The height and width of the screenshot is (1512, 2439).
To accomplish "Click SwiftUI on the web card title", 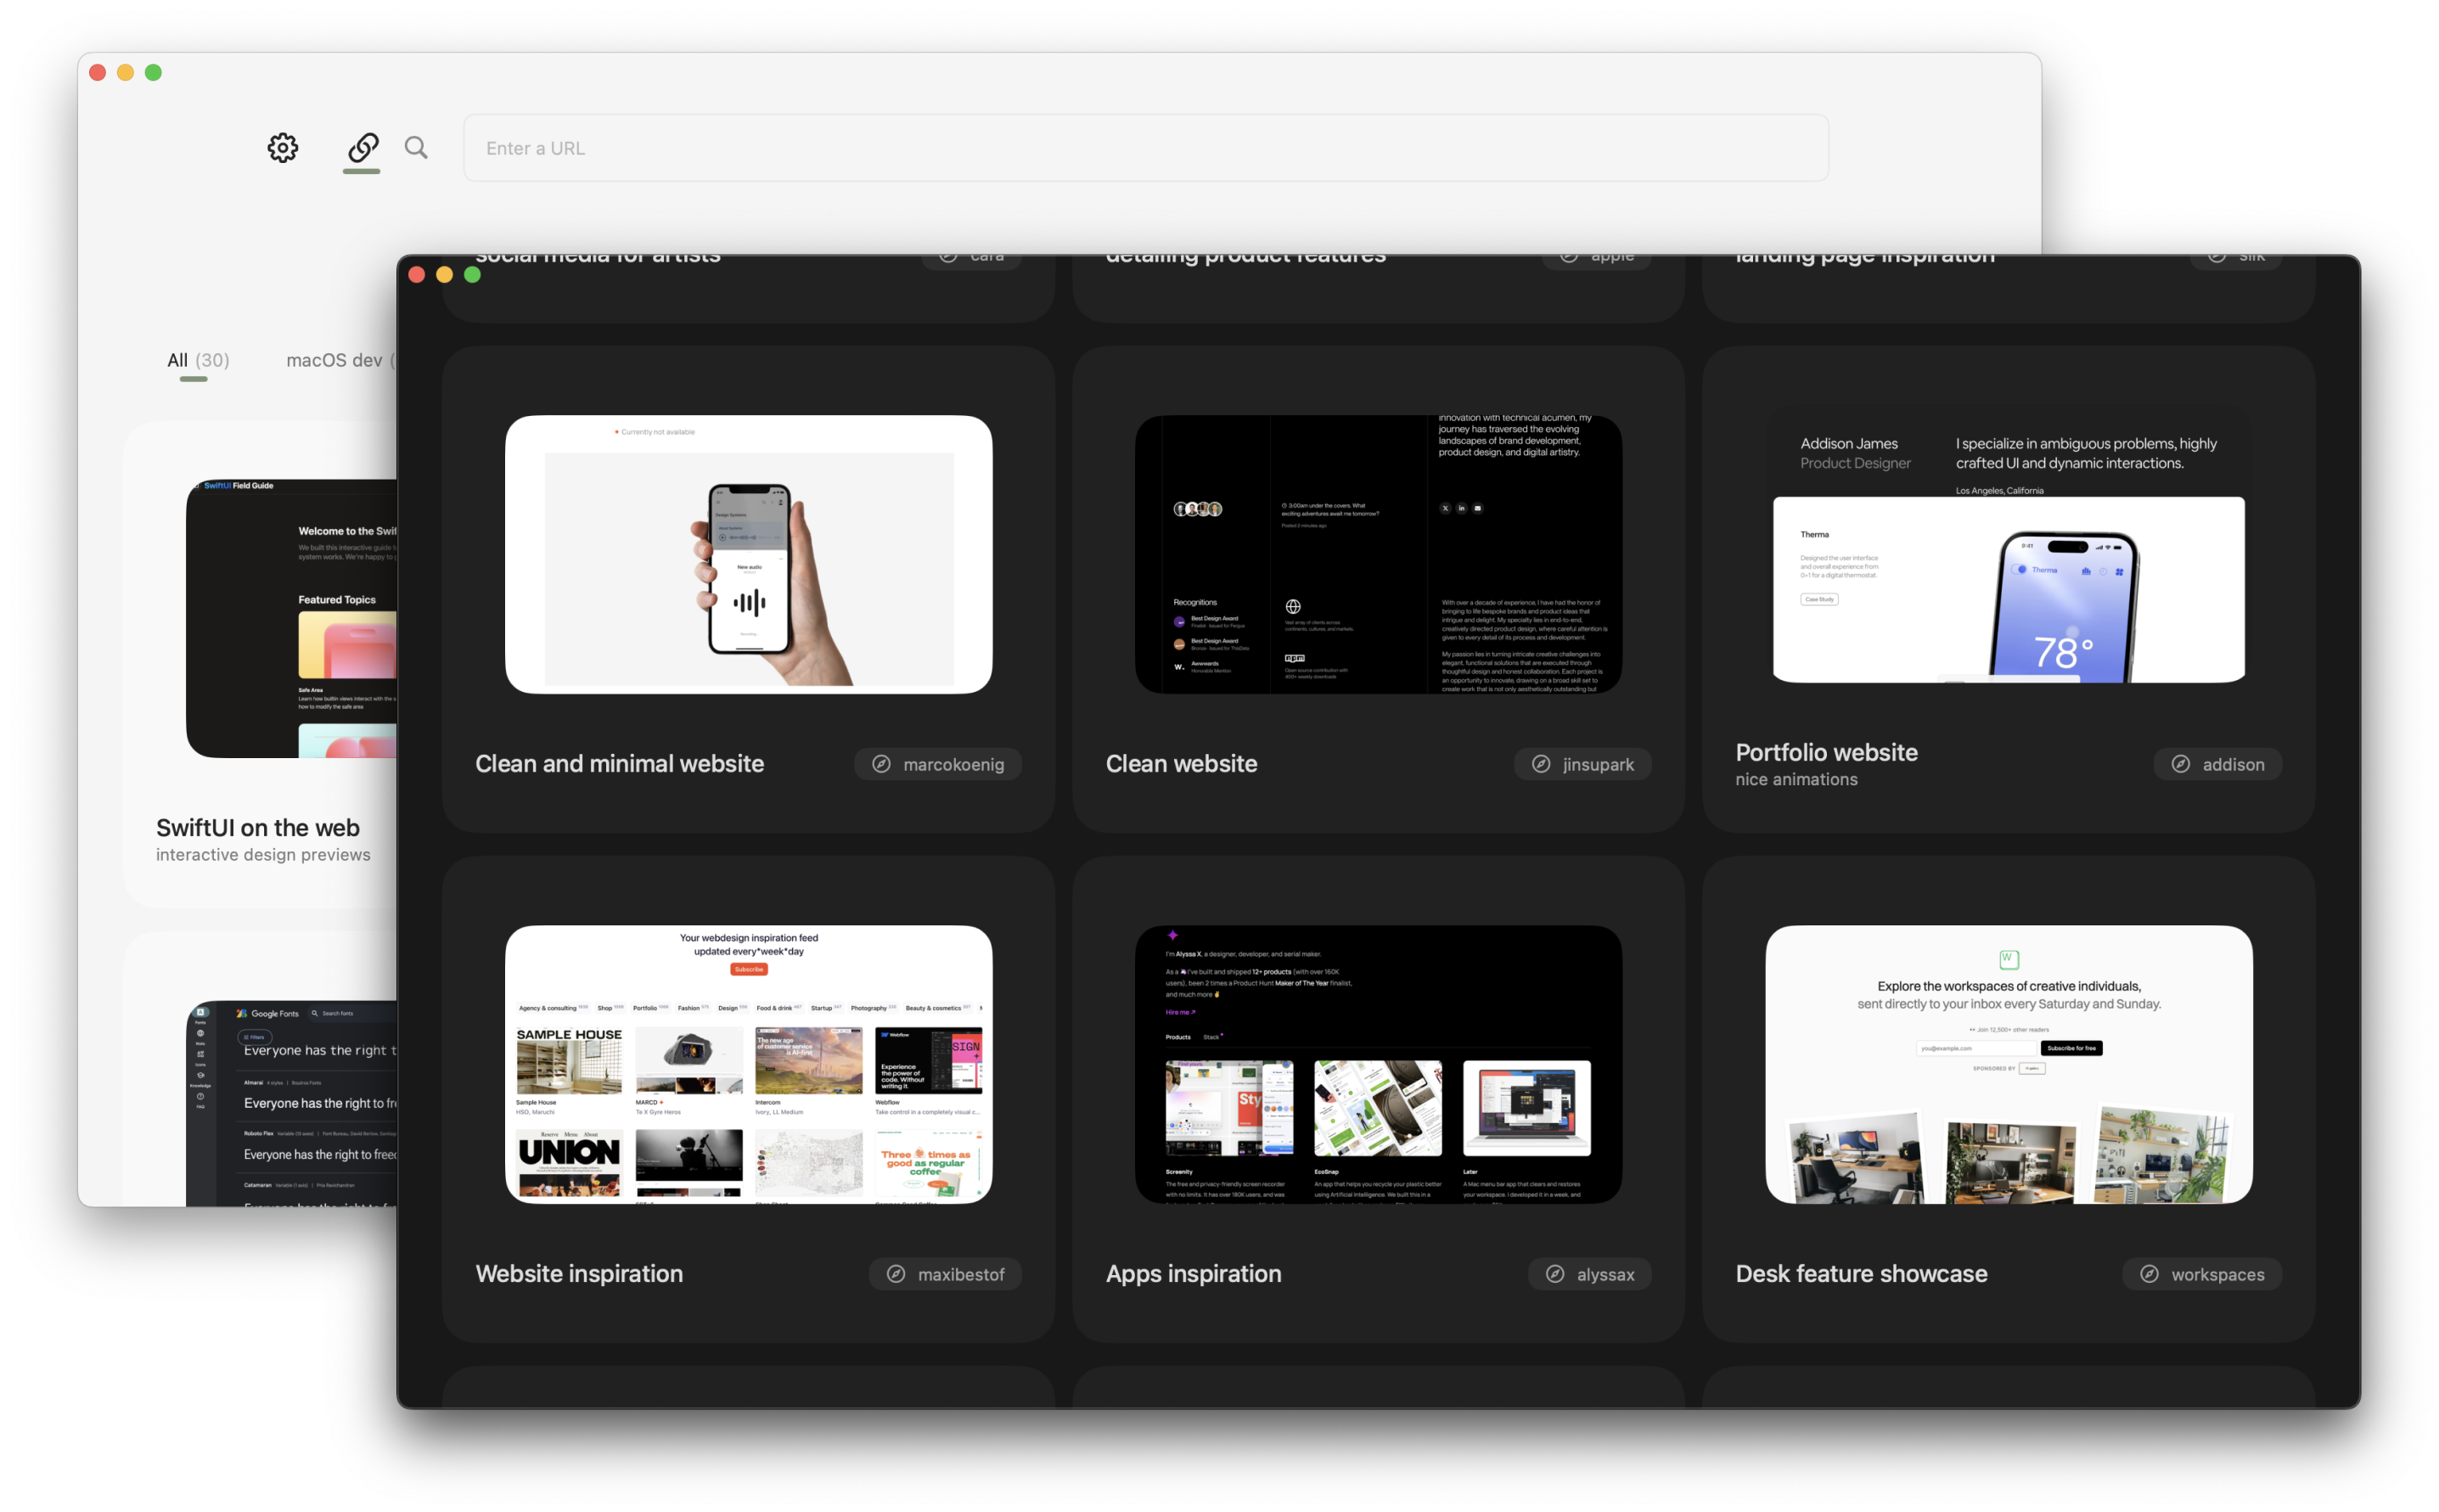I will tap(257, 827).
